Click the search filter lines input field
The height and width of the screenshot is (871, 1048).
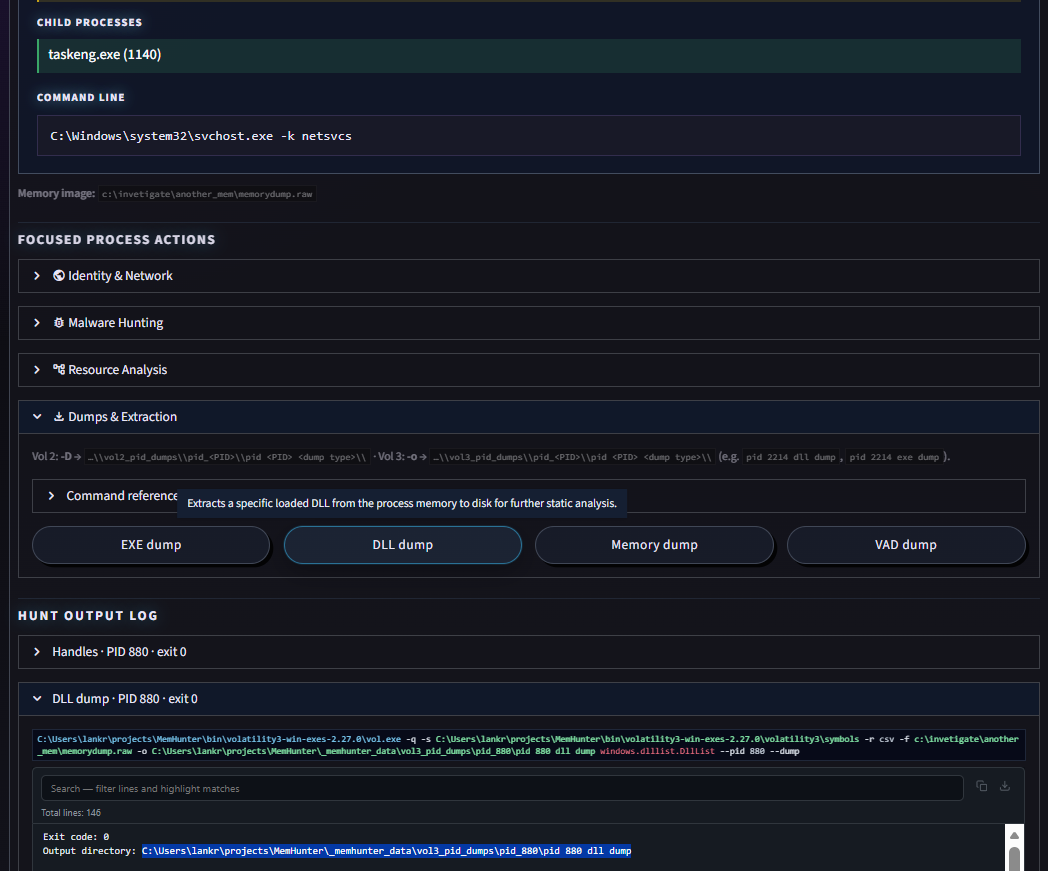[x=502, y=788]
